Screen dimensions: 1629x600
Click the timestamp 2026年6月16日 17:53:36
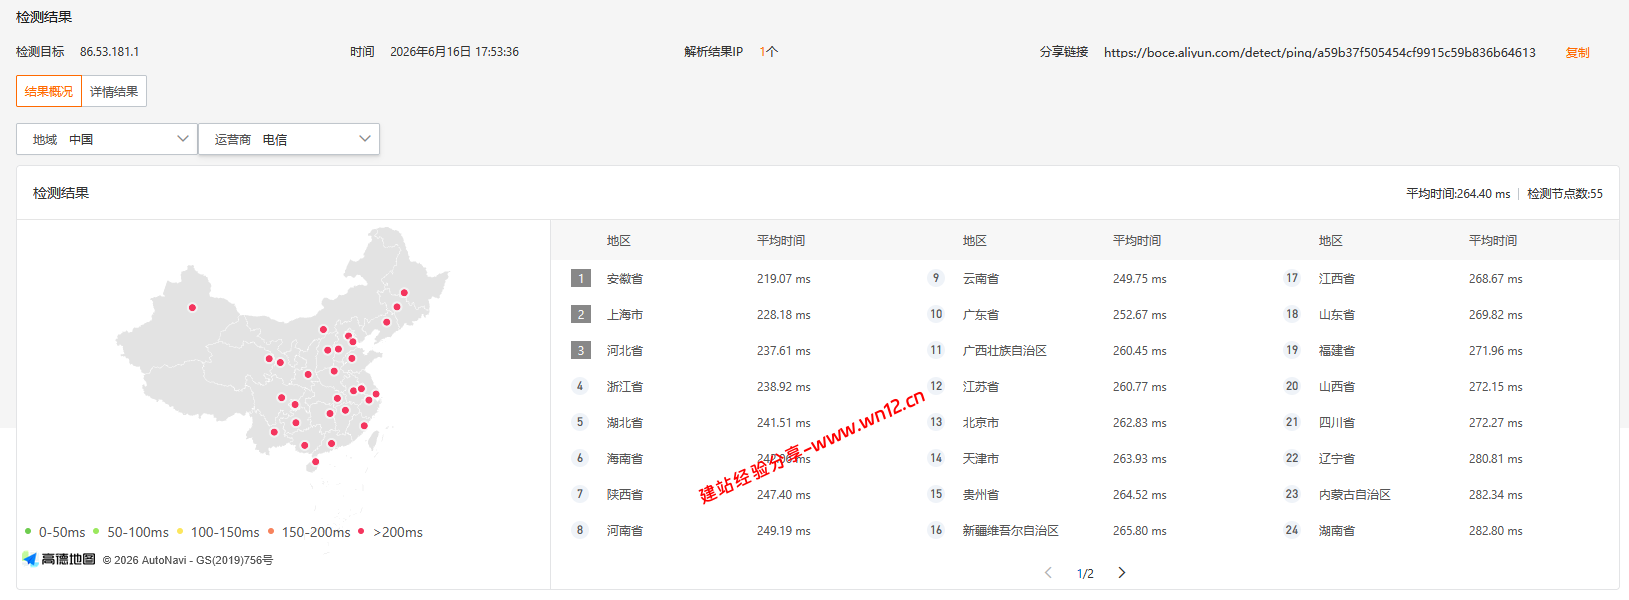tap(454, 52)
